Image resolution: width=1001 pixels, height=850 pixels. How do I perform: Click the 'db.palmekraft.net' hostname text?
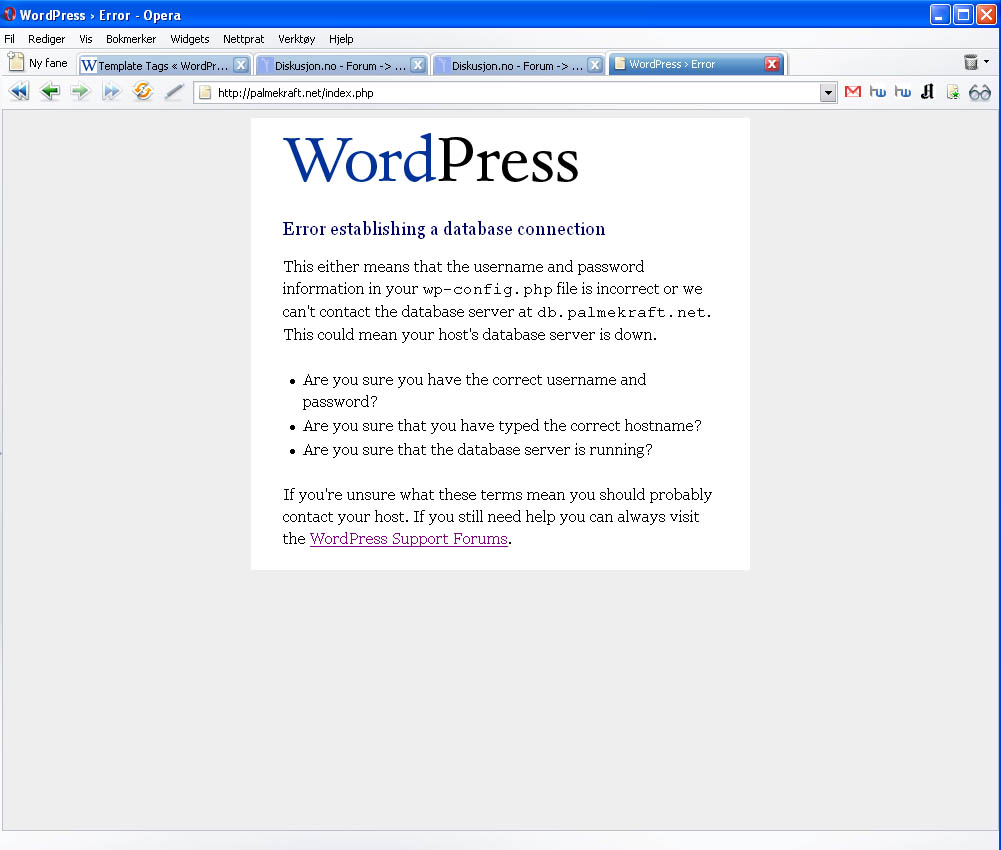click(621, 312)
